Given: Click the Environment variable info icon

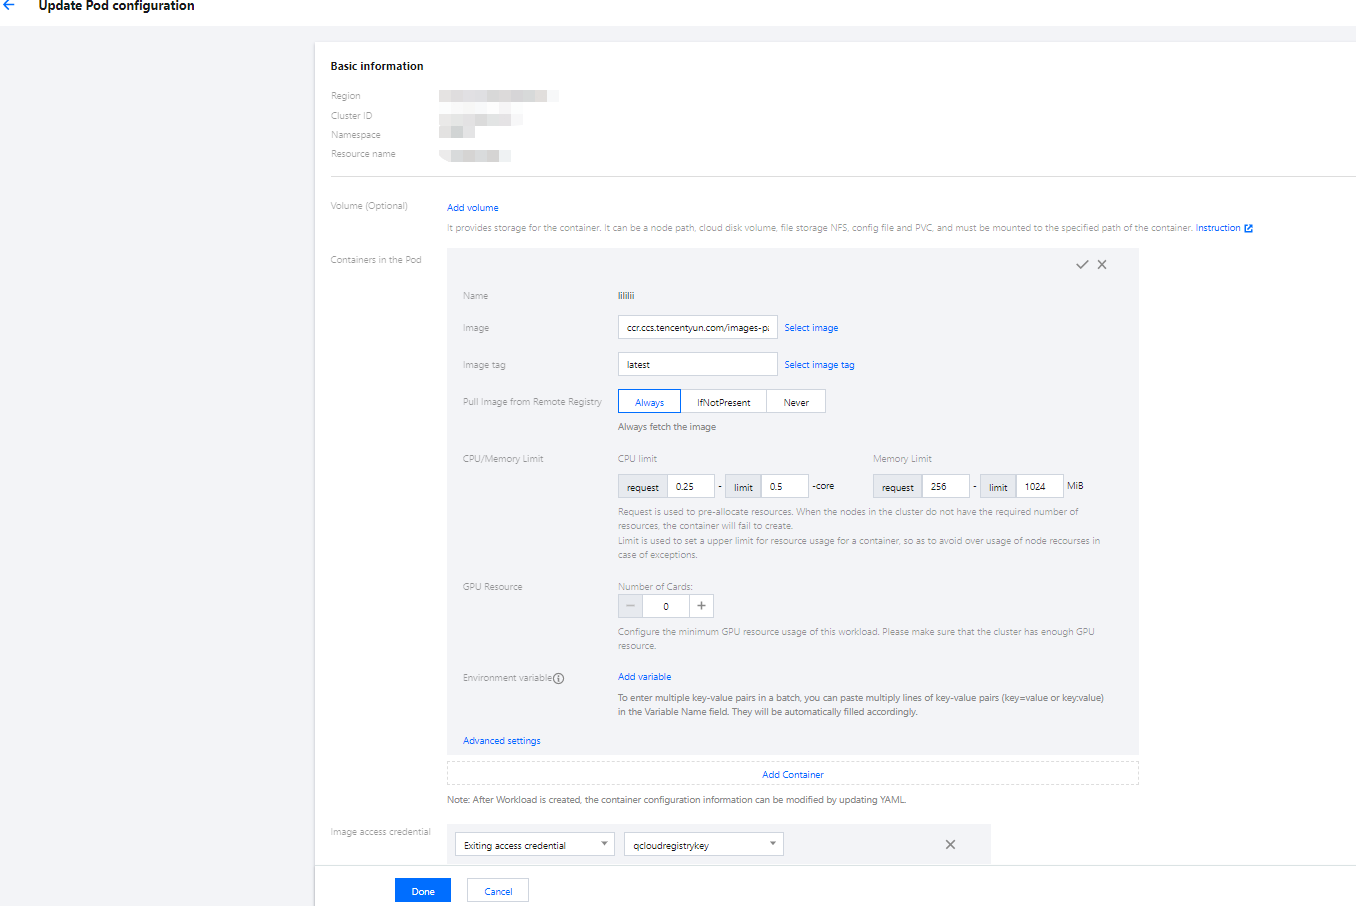Looking at the screenshot, I should click(559, 678).
